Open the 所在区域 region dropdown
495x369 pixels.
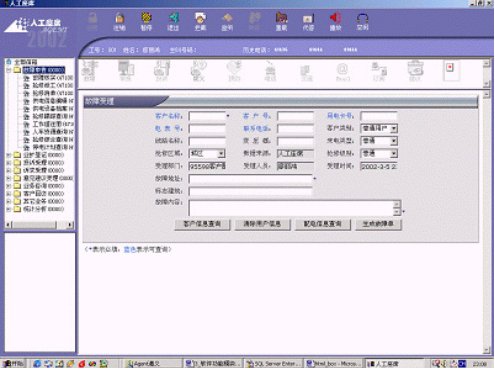tap(221, 154)
